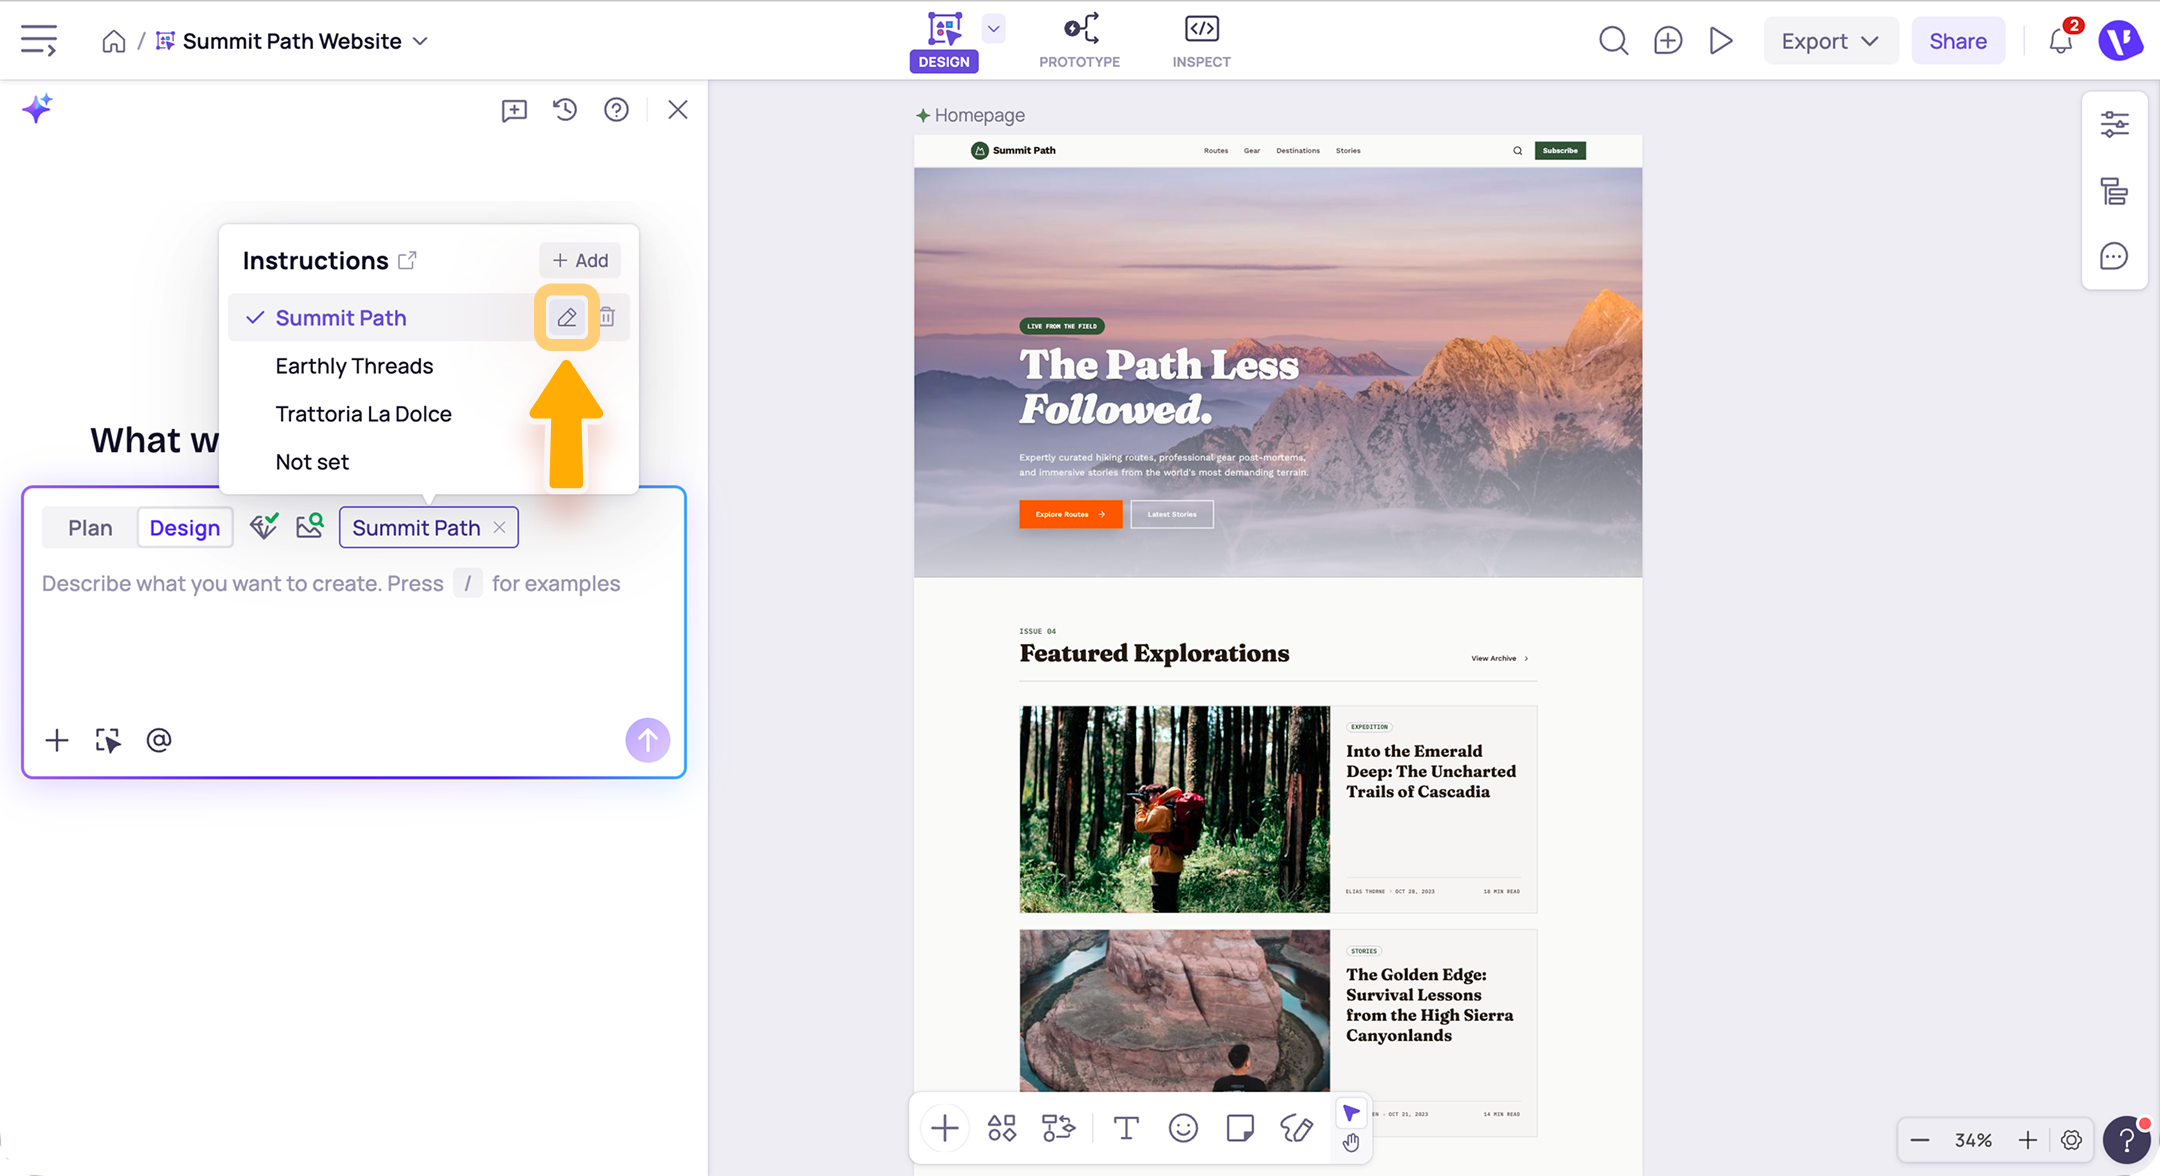Open the Summit Path instruction chip
Screen dimensions: 2160x1176
pos(416,528)
